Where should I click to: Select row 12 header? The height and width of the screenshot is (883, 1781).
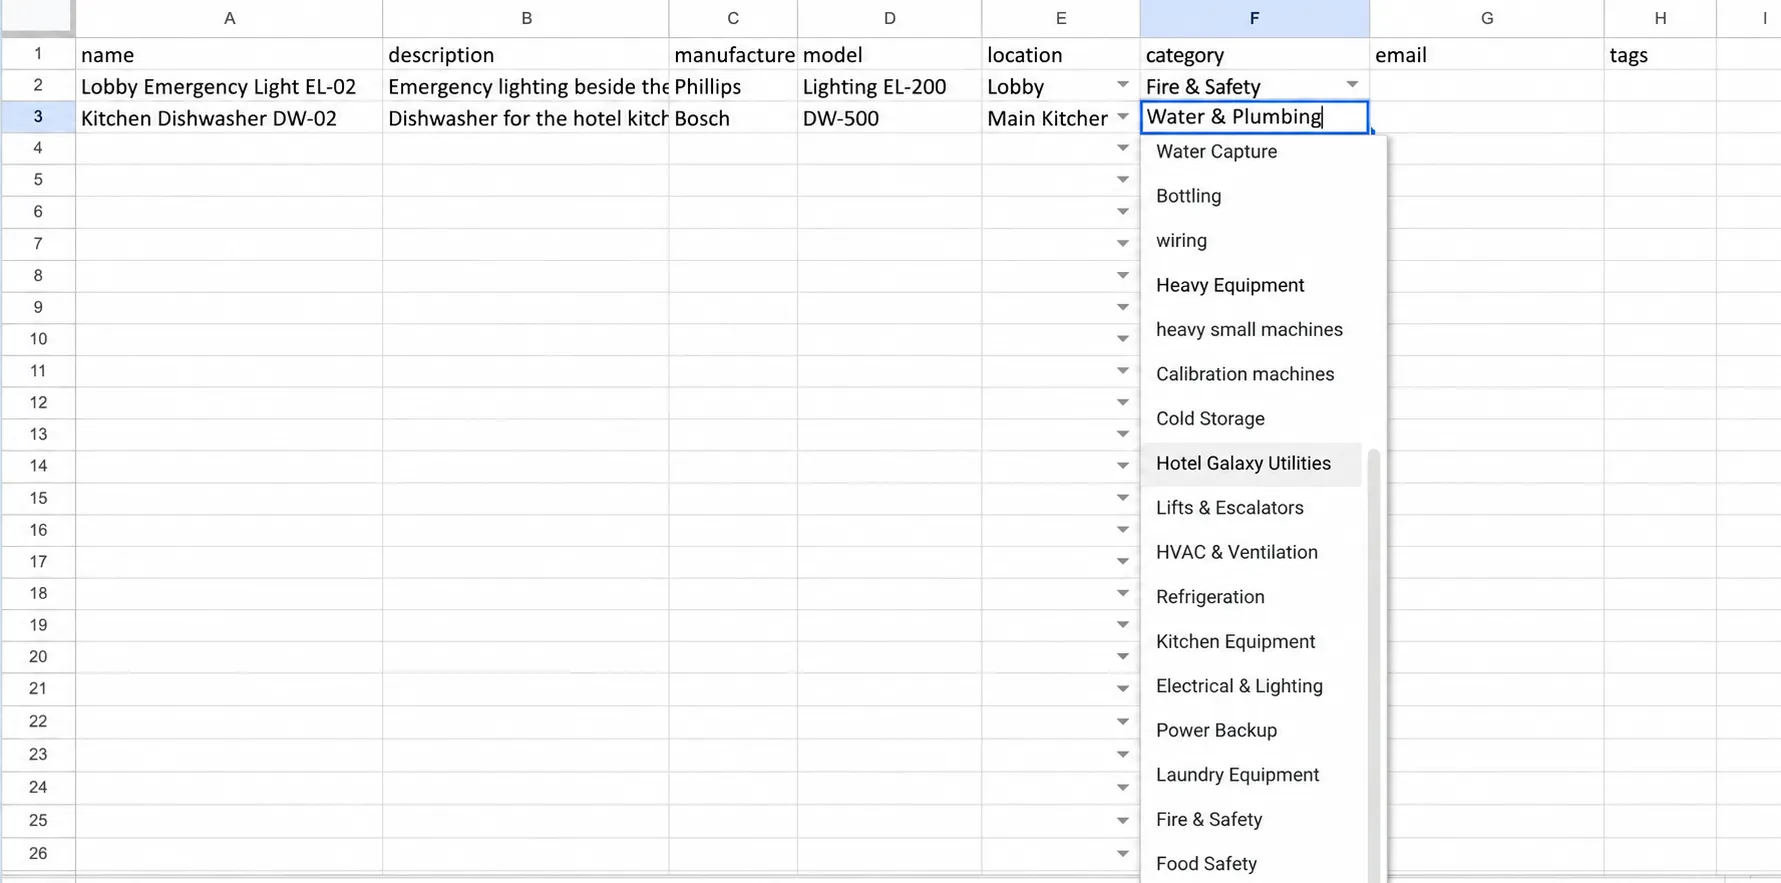(x=38, y=402)
